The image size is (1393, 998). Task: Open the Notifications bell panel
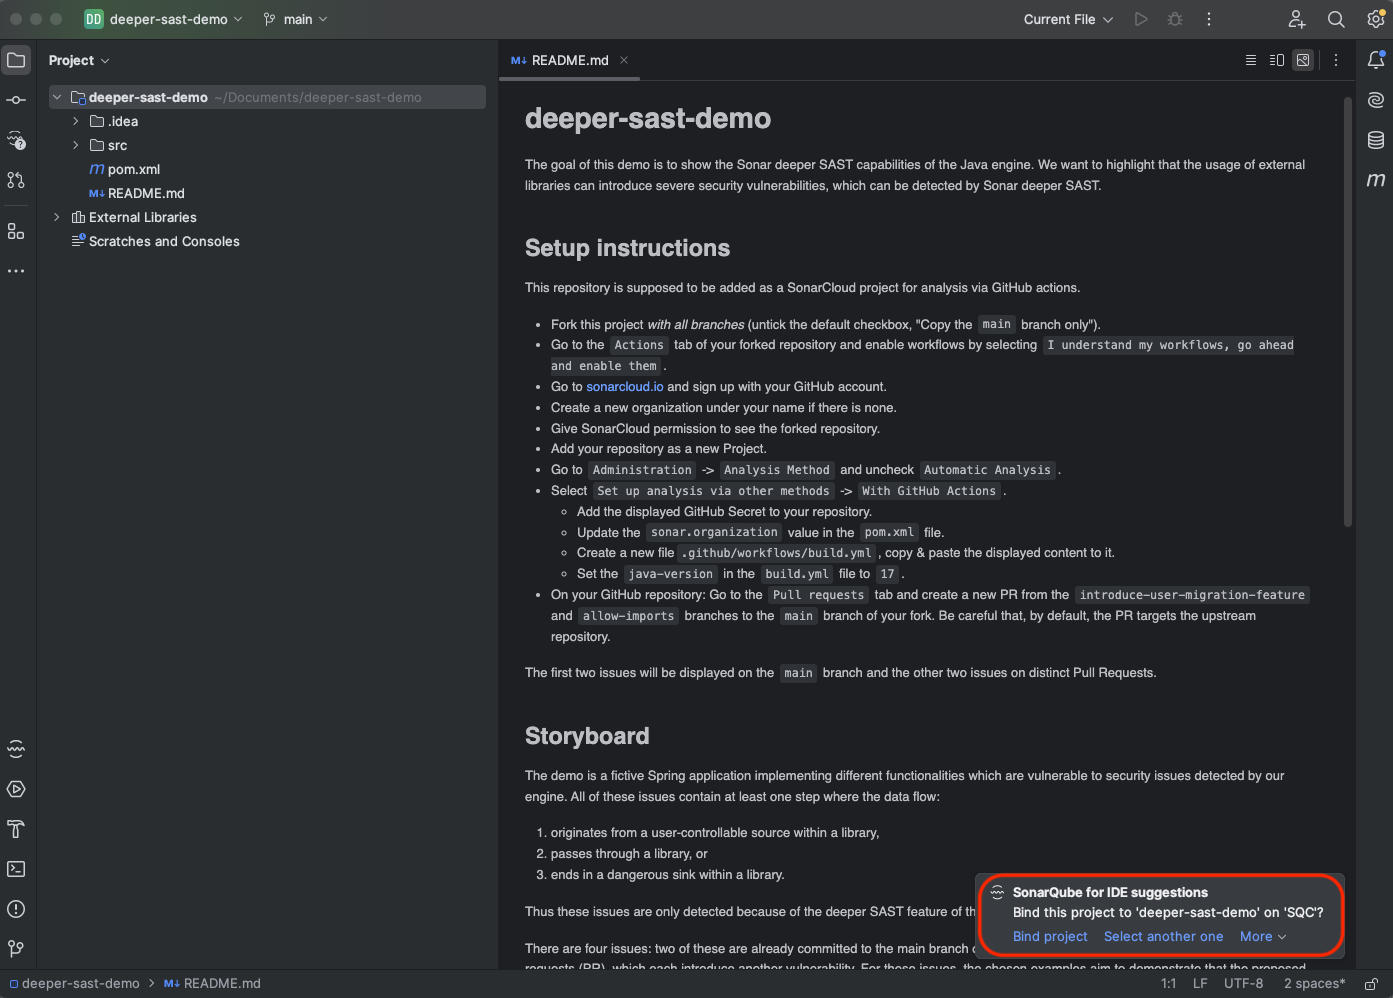[1376, 60]
